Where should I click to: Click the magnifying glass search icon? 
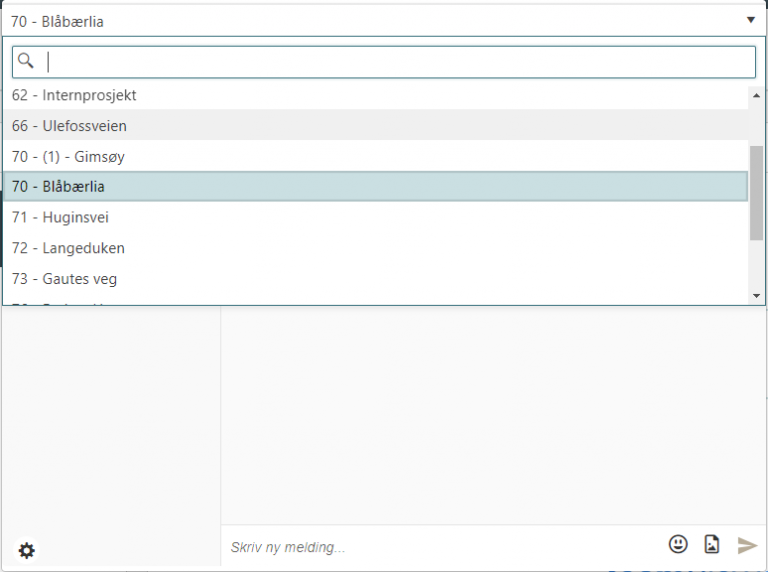tap(26, 62)
